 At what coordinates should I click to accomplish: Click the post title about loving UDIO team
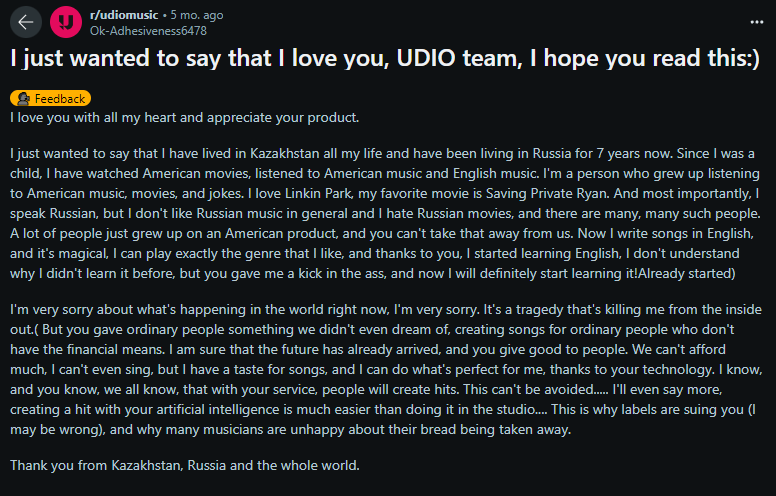[385, 58]
